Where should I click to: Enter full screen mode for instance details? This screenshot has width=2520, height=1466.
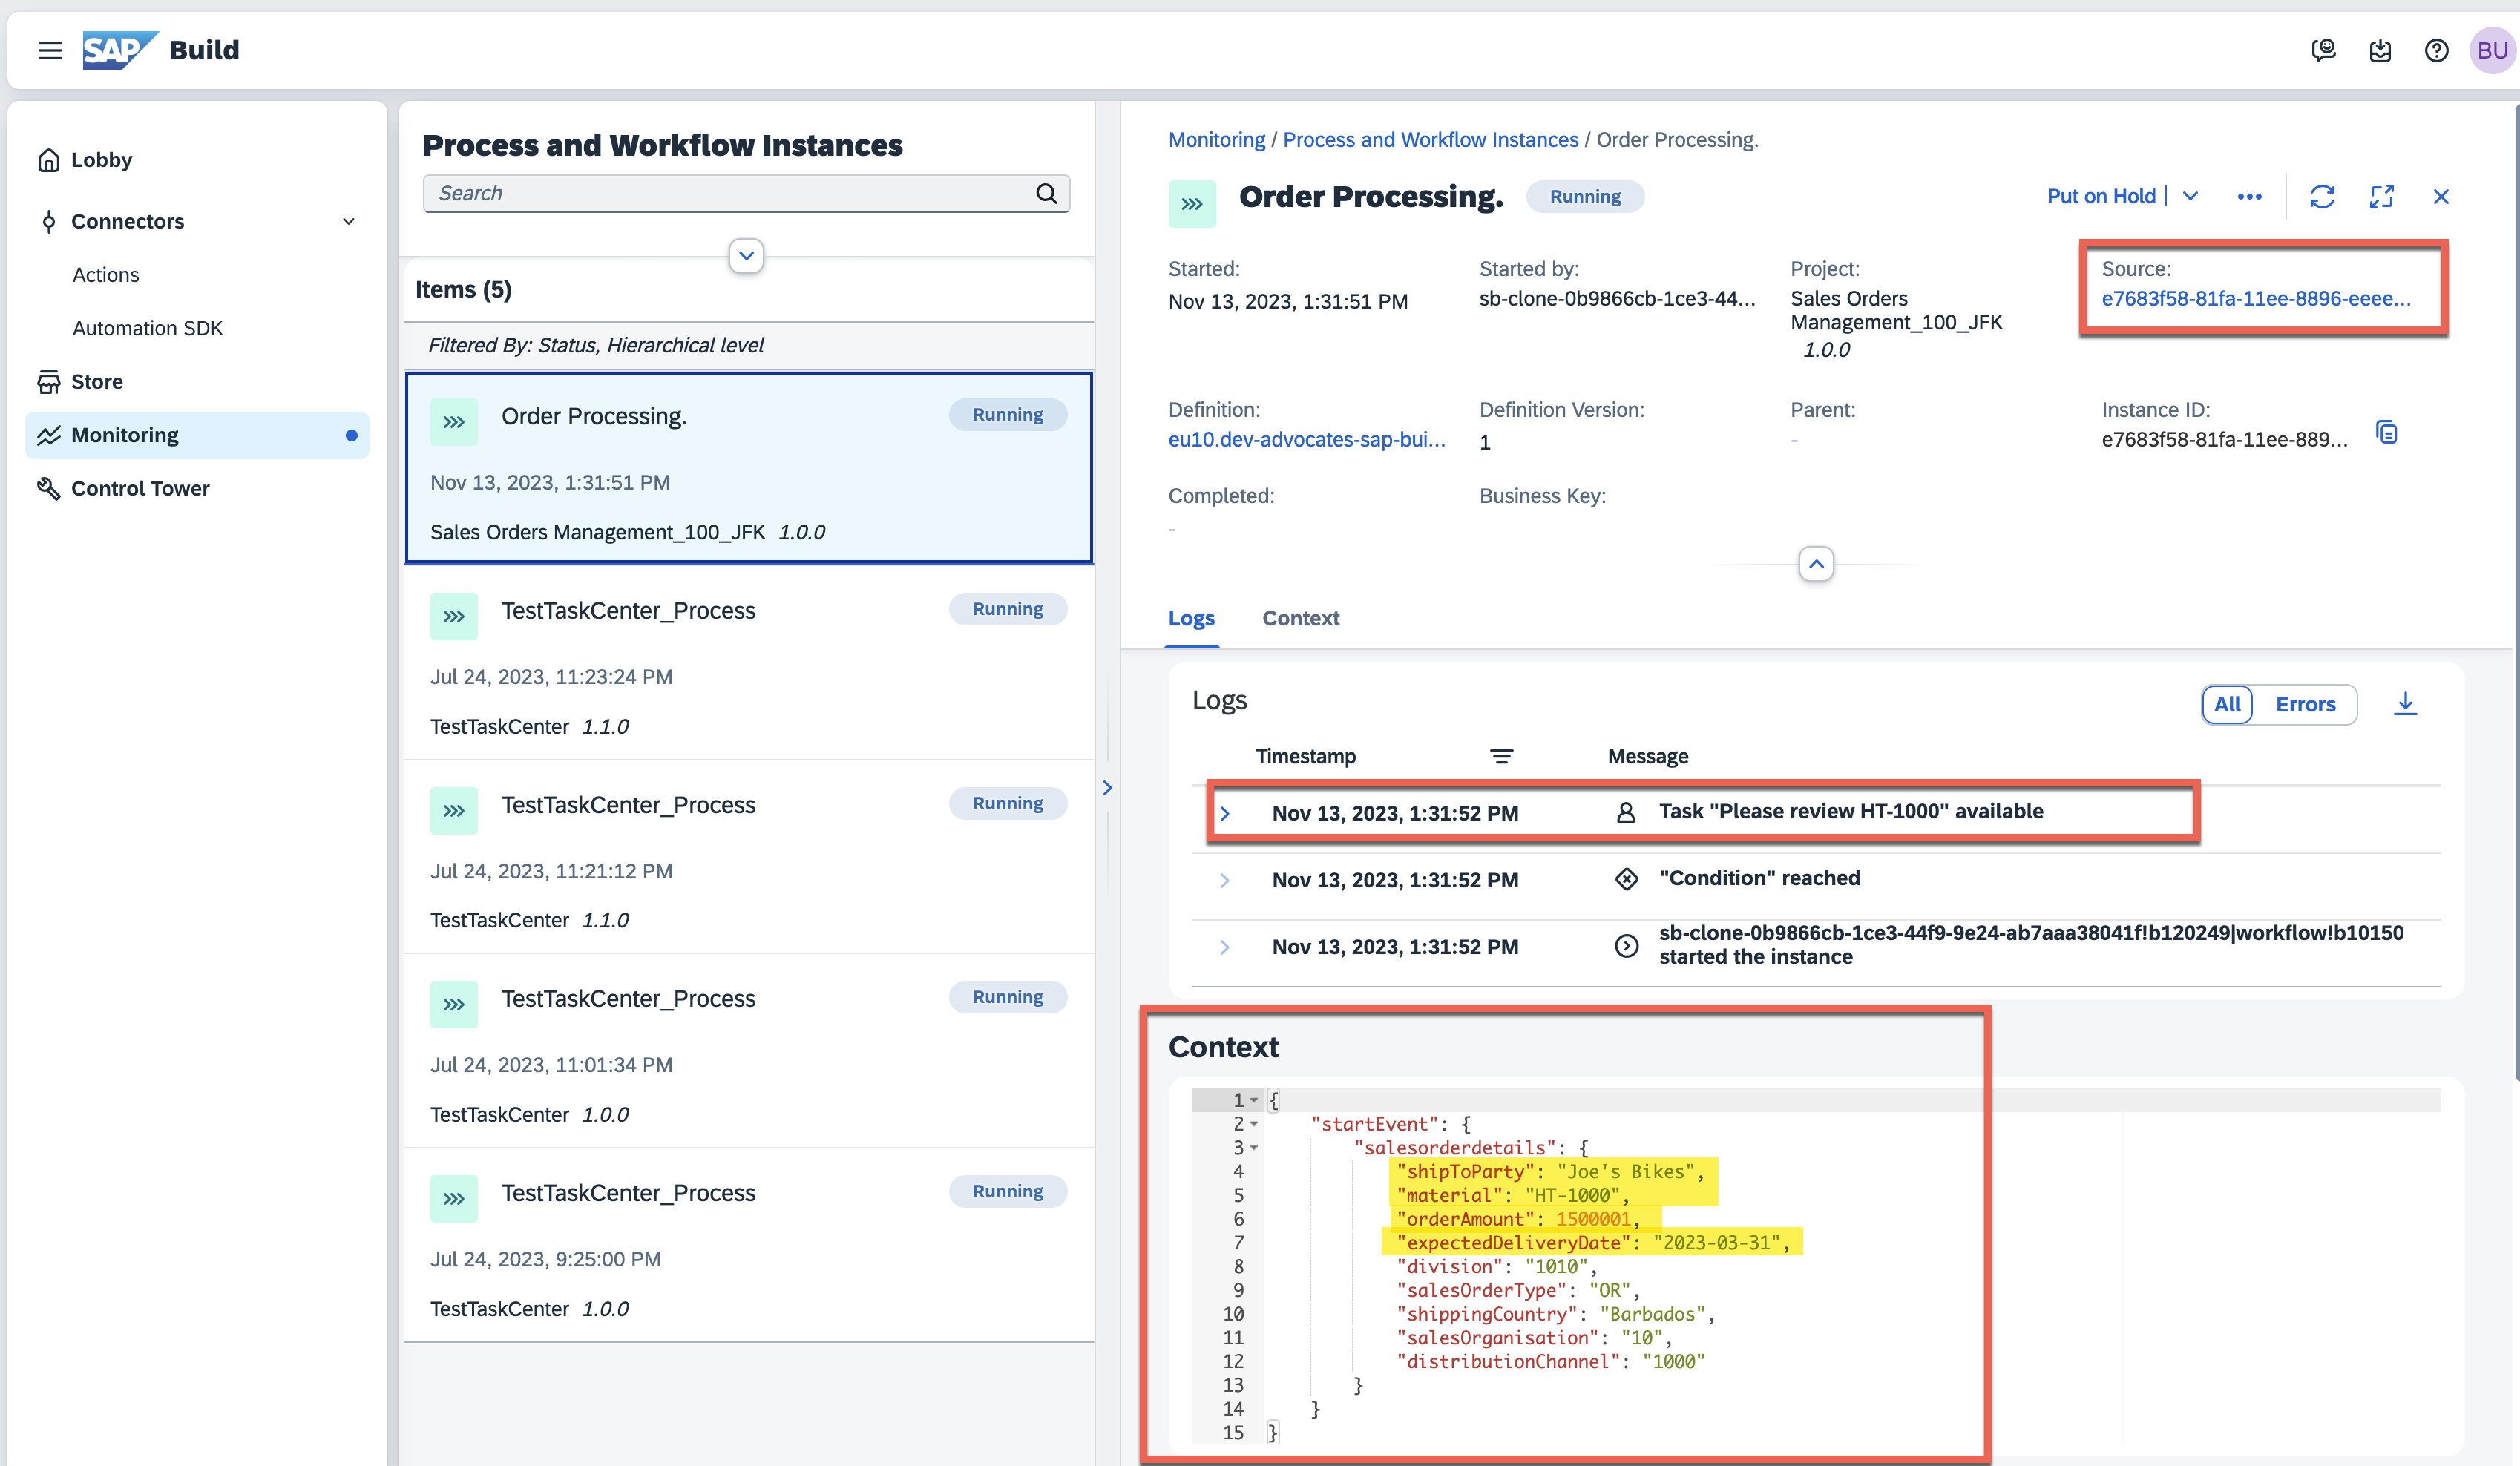point(2382,196)
